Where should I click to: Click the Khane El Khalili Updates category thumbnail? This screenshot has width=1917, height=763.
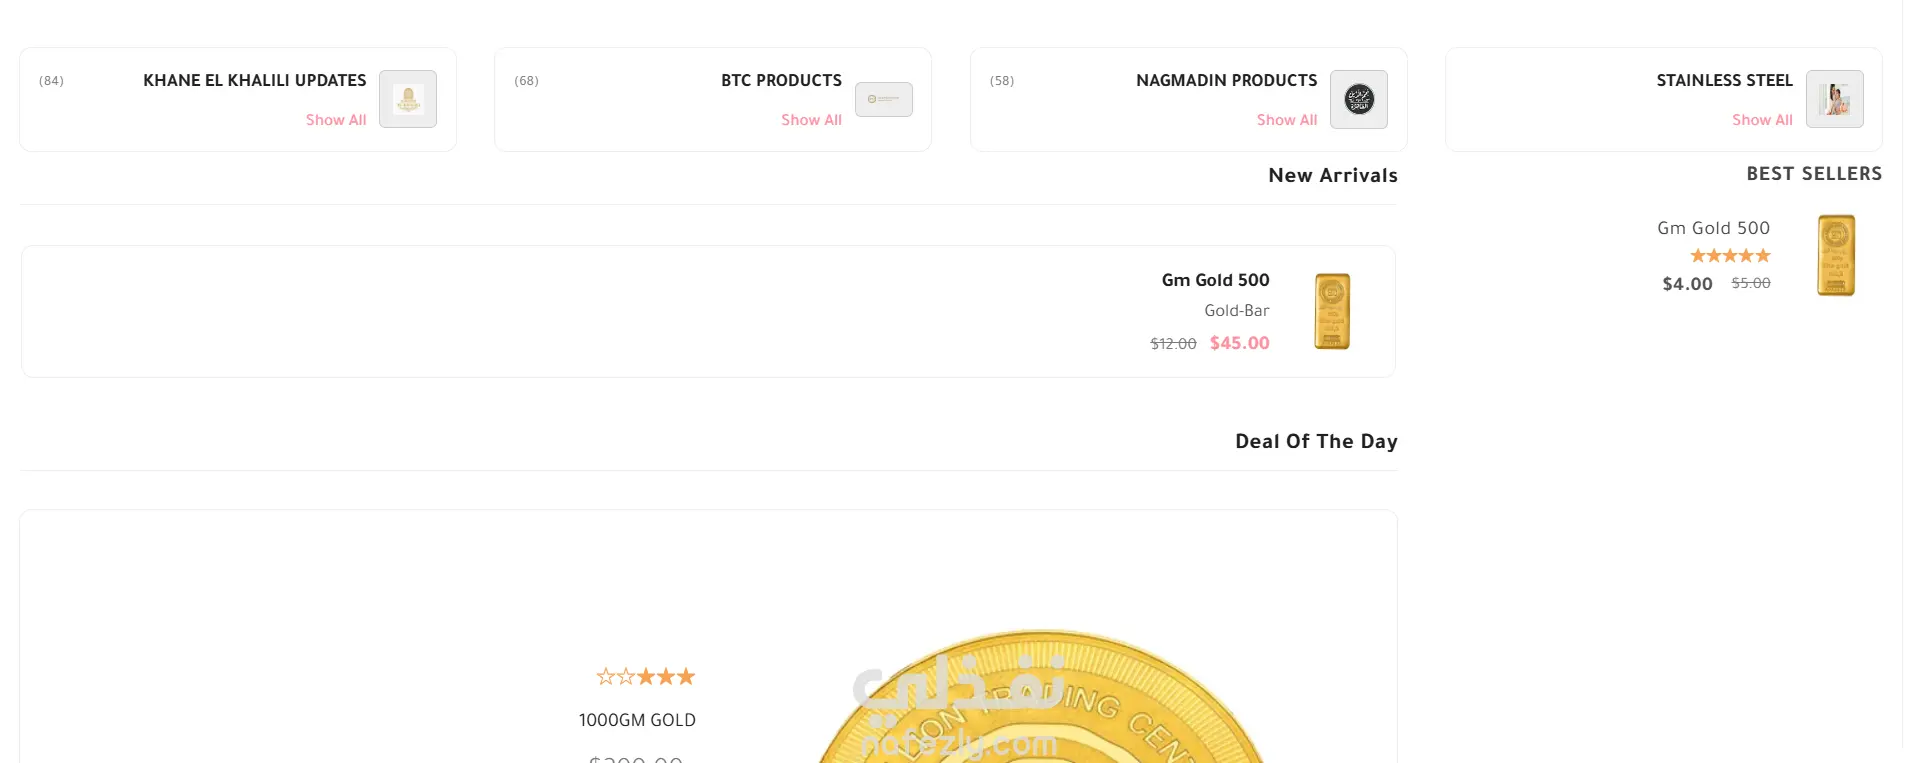pos(408,99)
